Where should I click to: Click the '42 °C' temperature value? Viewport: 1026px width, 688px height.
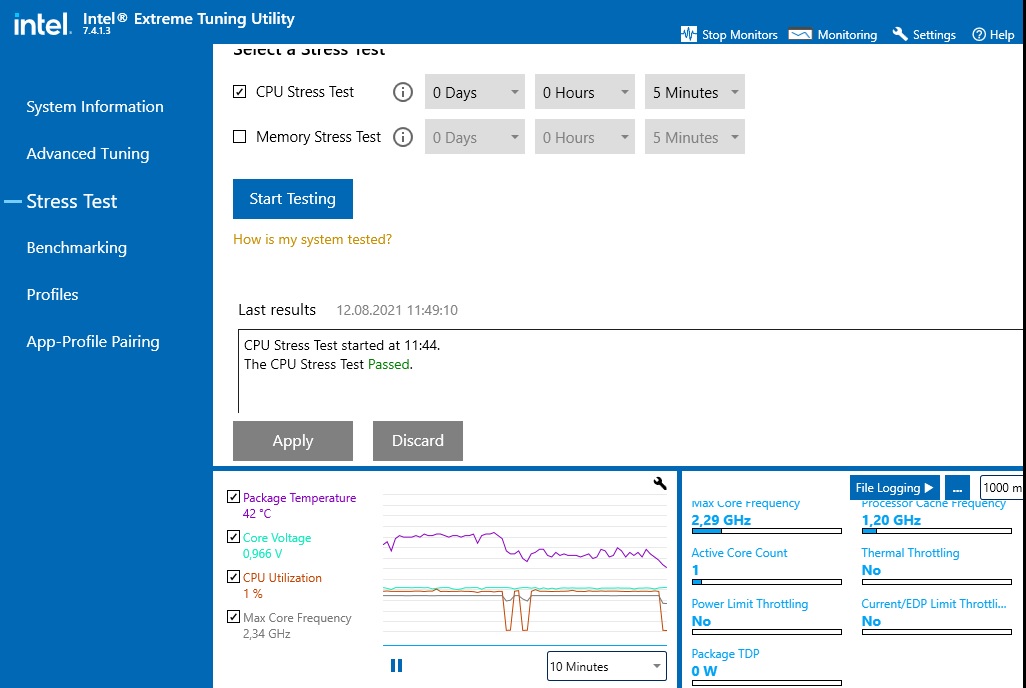pyautogui.click(x=256, y=514)
